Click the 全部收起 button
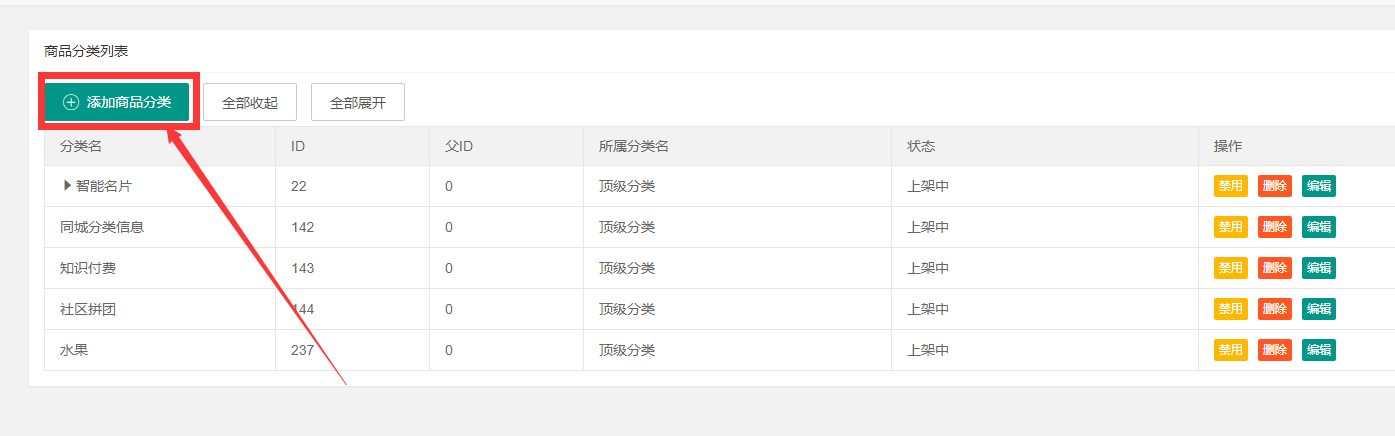The height and width of the screenshot is (436, 1395). 250,102
